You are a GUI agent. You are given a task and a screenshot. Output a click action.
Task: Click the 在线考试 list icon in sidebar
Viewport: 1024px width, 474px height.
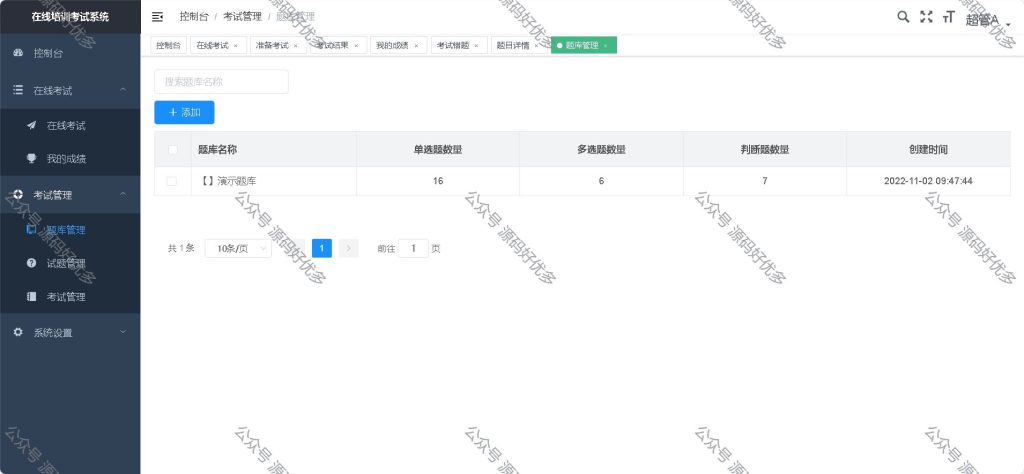coord(18,90)
